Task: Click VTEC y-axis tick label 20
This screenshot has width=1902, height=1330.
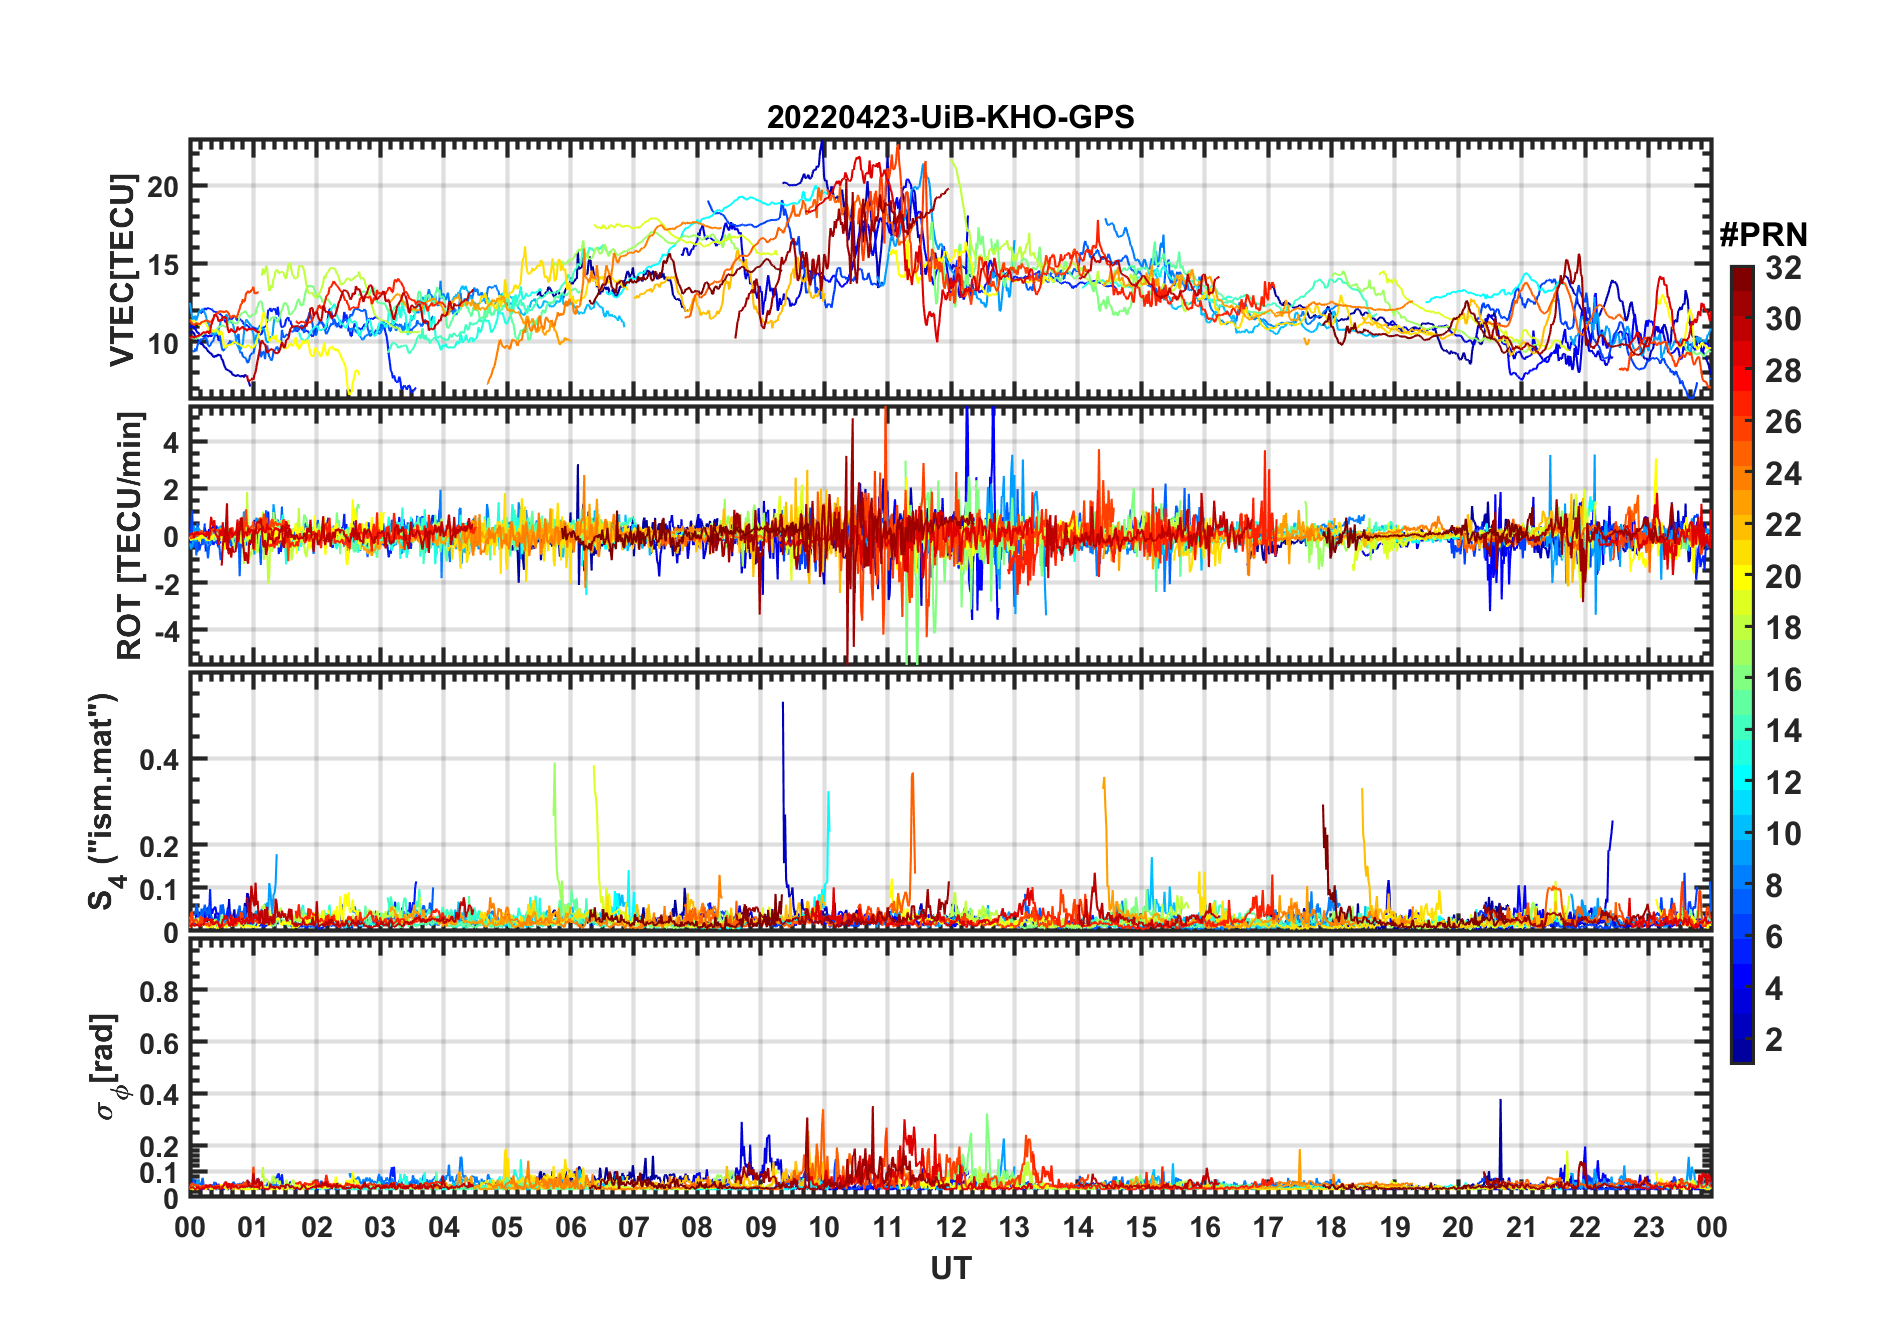Action: [163, 187]
